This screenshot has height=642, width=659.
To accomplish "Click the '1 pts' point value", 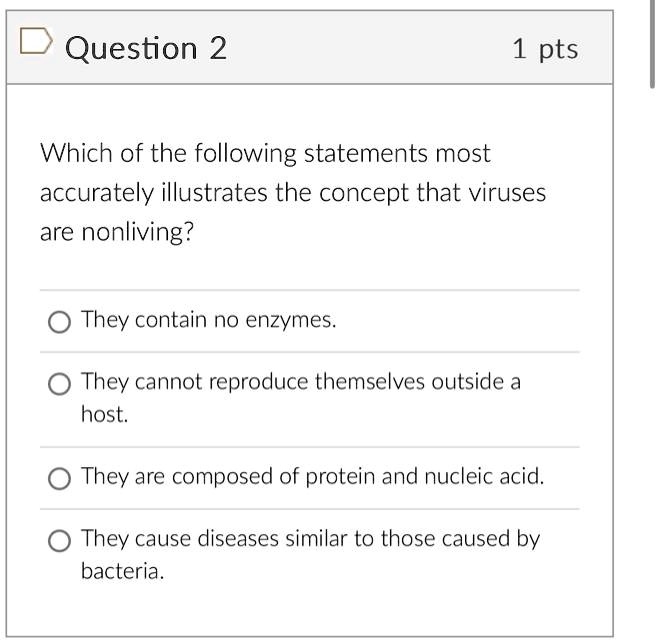I will (545, 50).
